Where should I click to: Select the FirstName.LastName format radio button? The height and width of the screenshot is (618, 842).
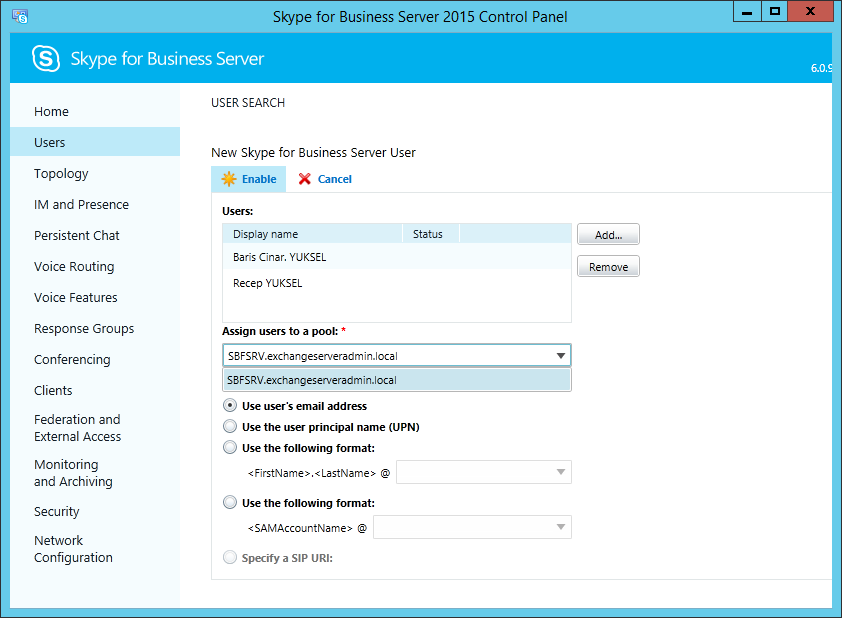click(x=230, y=447)
